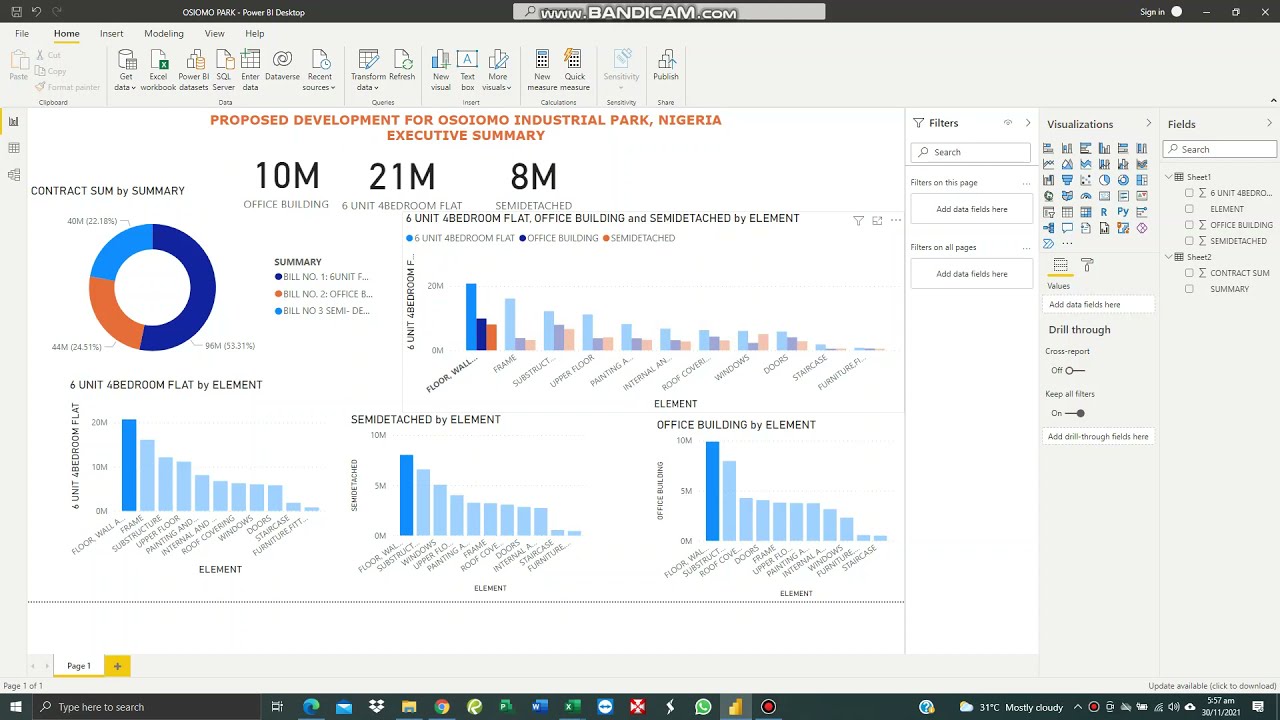Search in the Fields pane

coord(1220,149)
